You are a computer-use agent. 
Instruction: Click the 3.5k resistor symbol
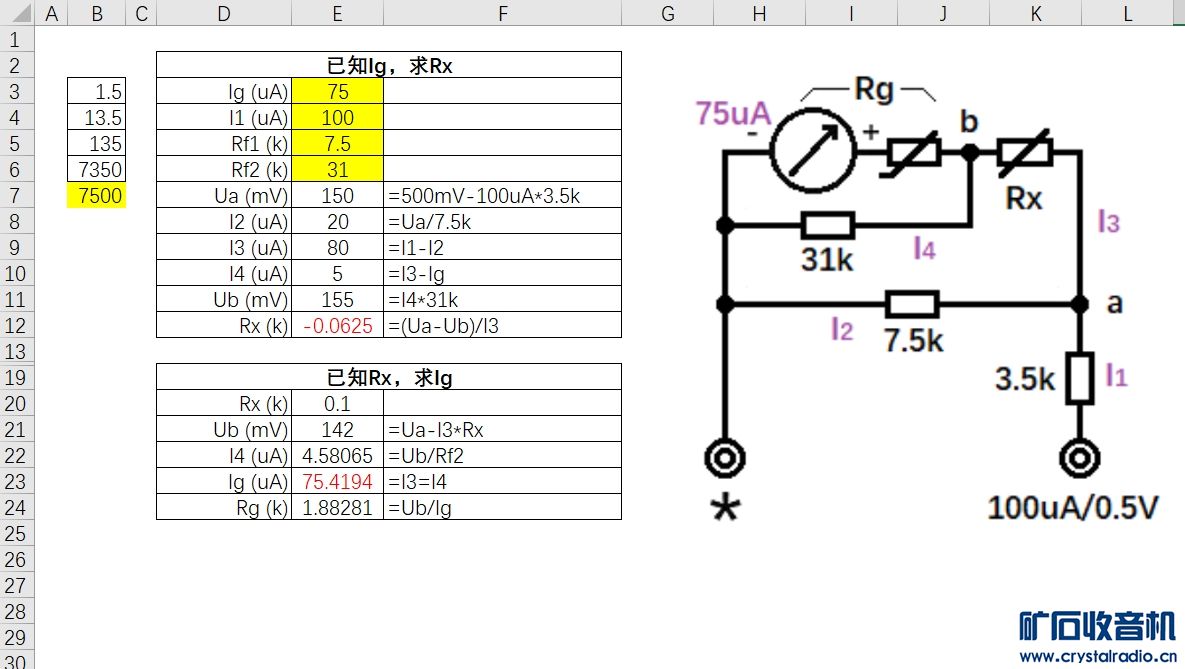pyautogui.click(x=1080, y=378)
